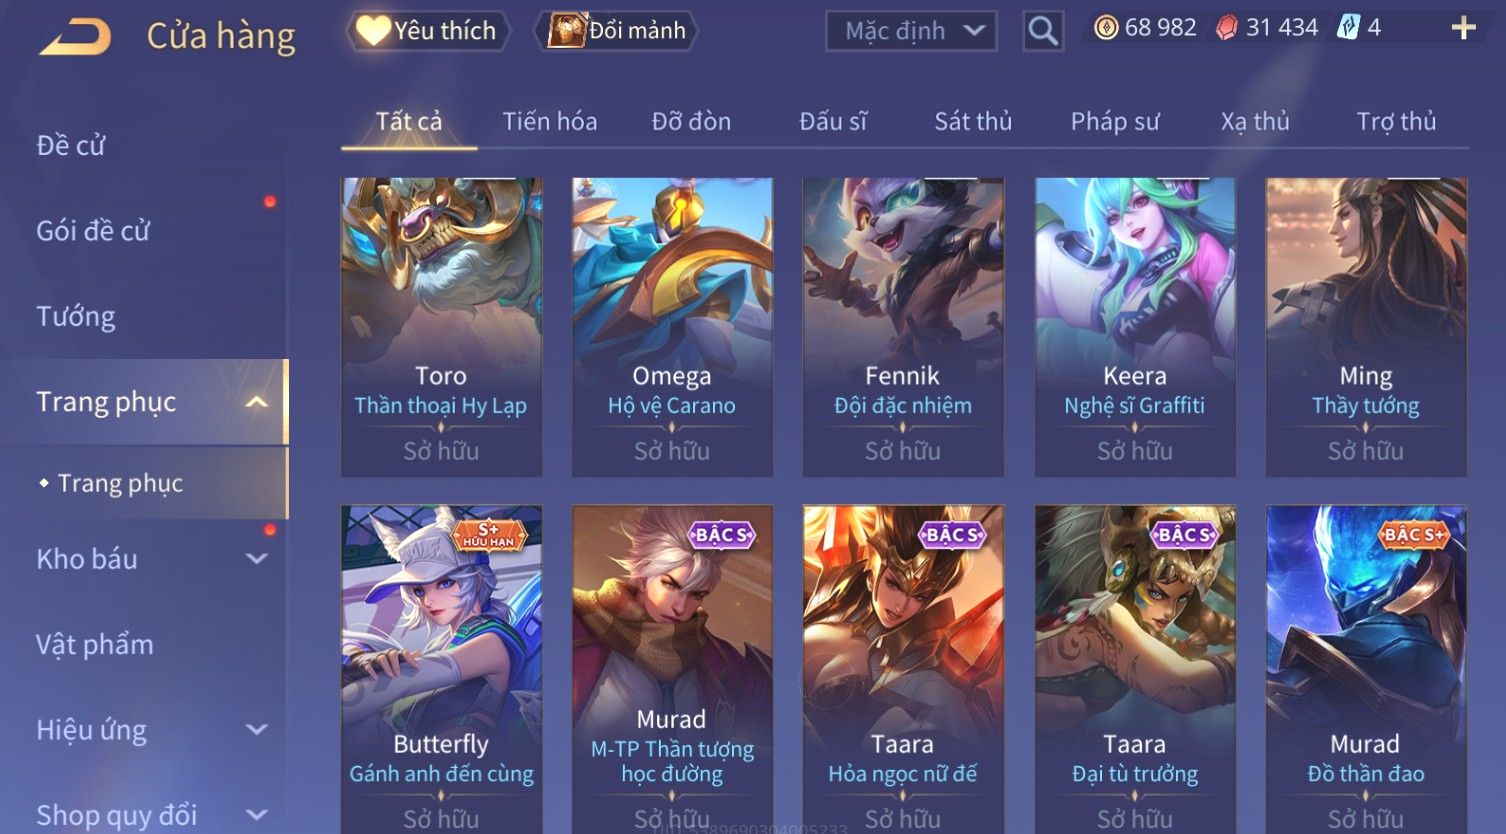Screen dimensions: 1506x834
Task: Open the Mặc định sort dropdown
Action: (911, 31)
